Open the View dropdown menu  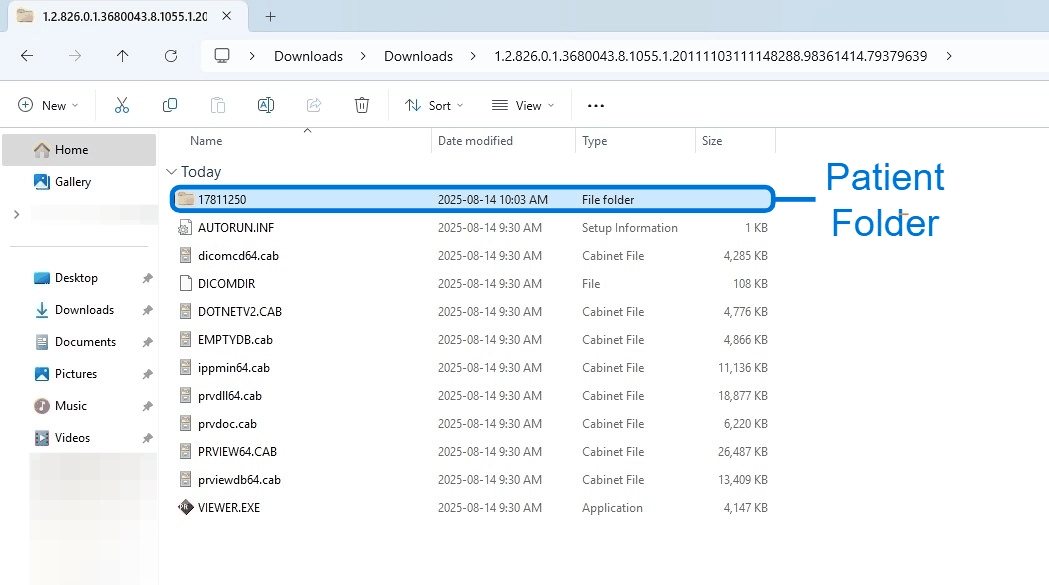(x=523, y=105)
